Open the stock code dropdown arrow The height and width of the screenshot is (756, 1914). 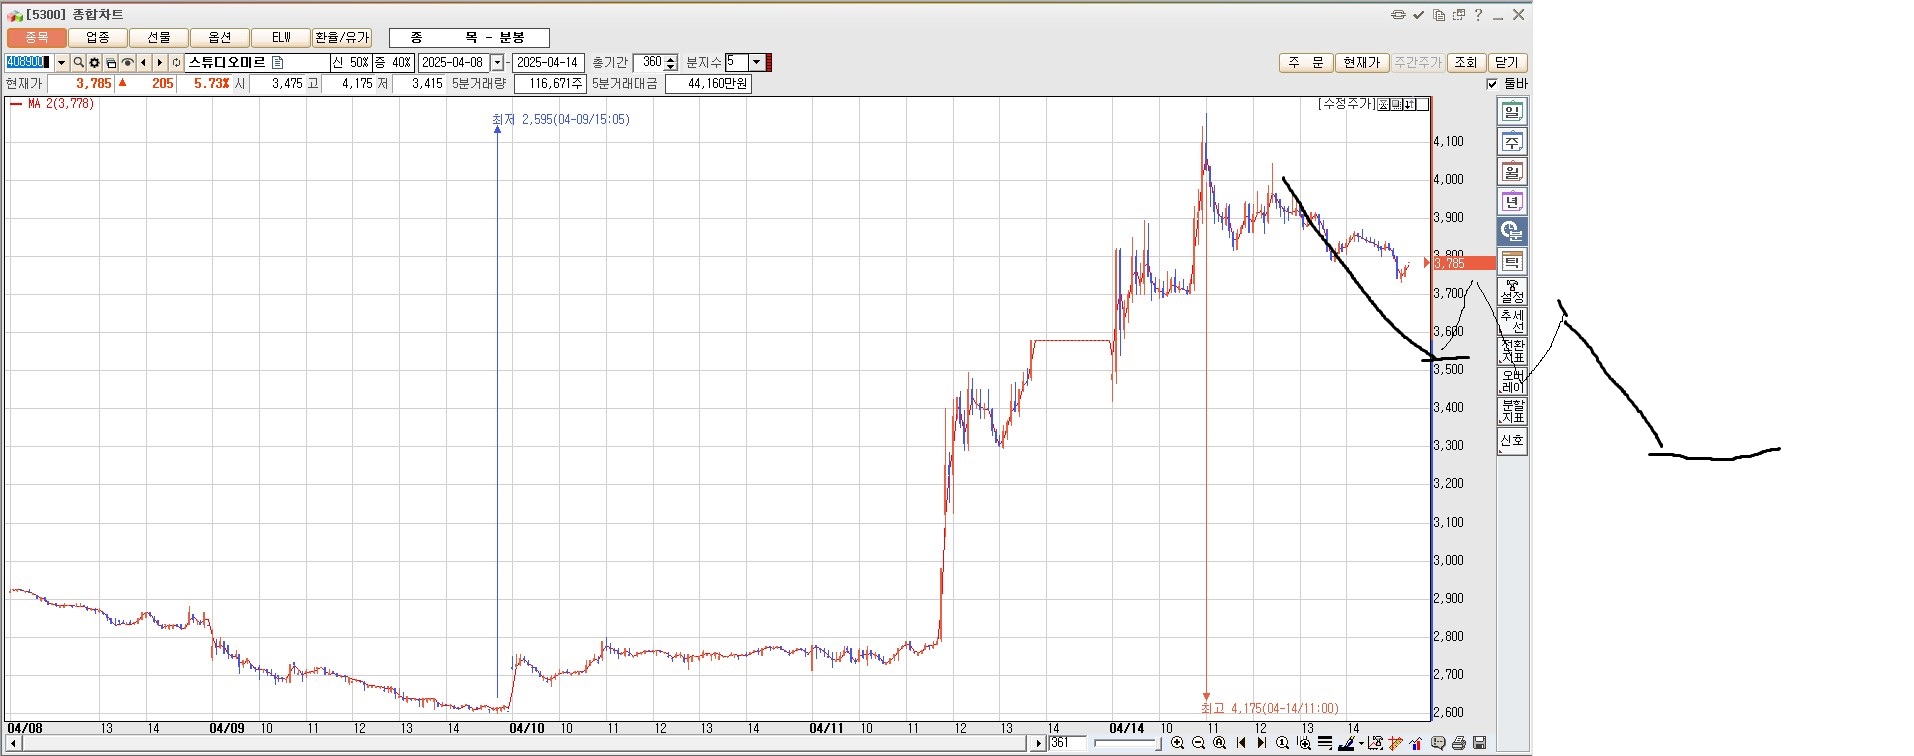(x=61, y=63)
